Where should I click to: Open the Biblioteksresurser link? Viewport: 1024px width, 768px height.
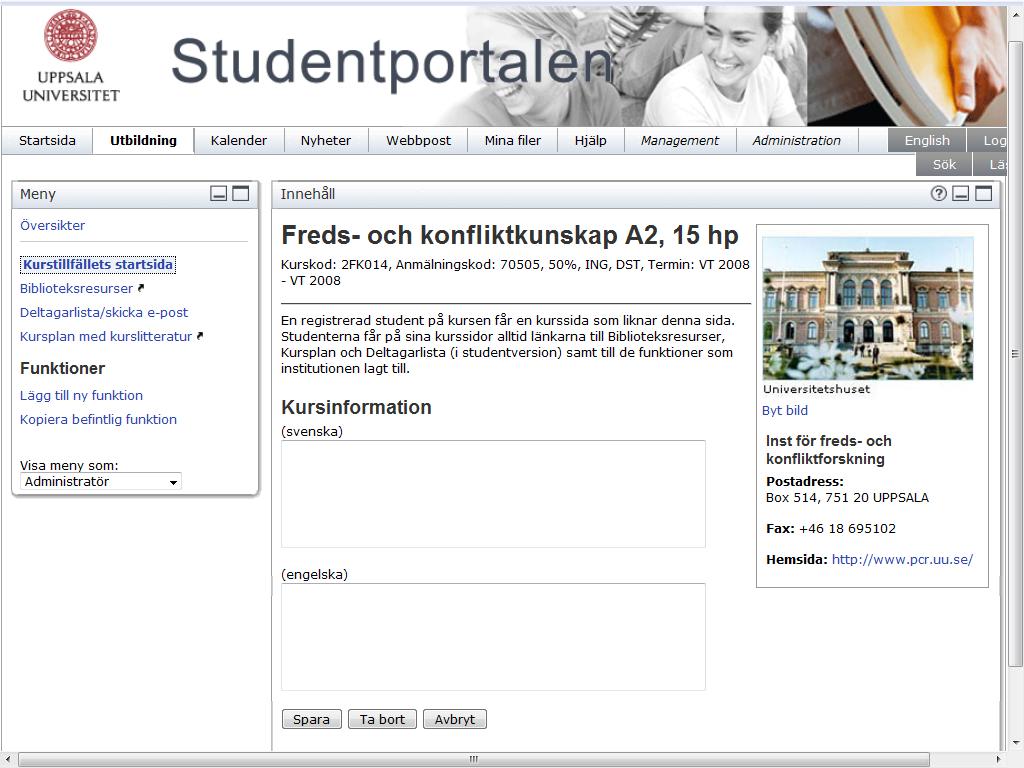tap(76, 289)
